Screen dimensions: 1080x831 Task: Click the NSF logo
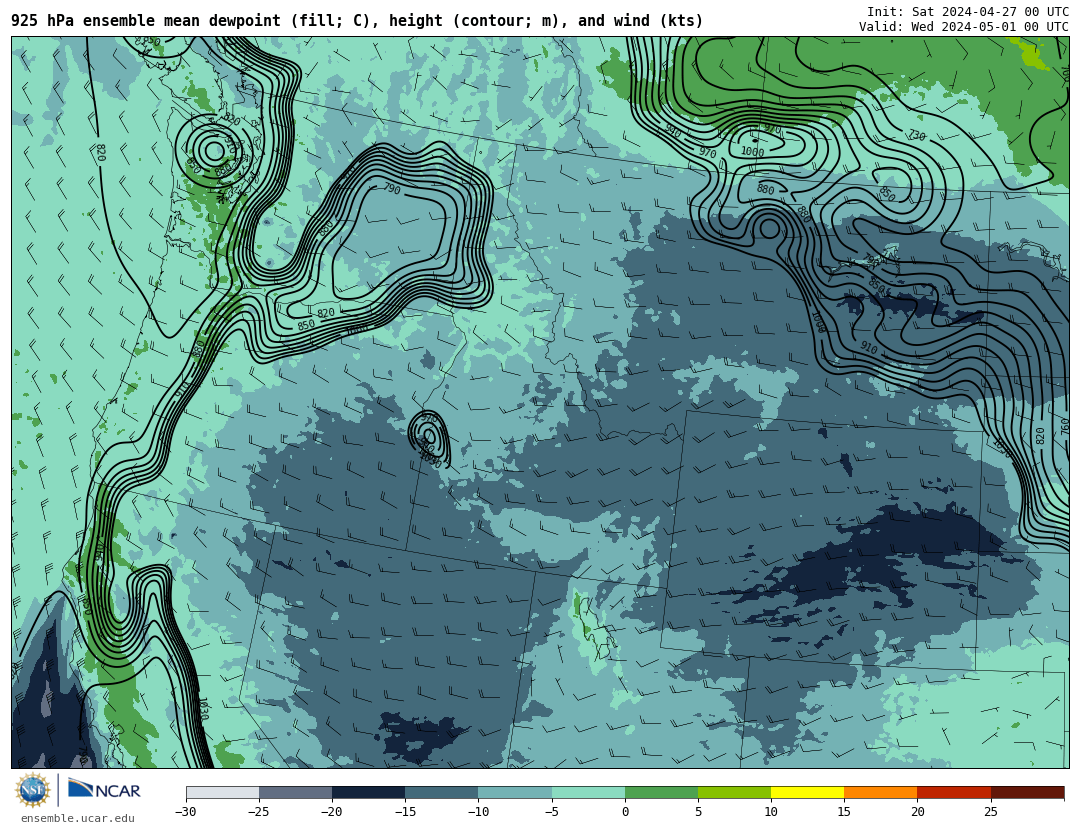pyautogui.click(x=32, y=790)
